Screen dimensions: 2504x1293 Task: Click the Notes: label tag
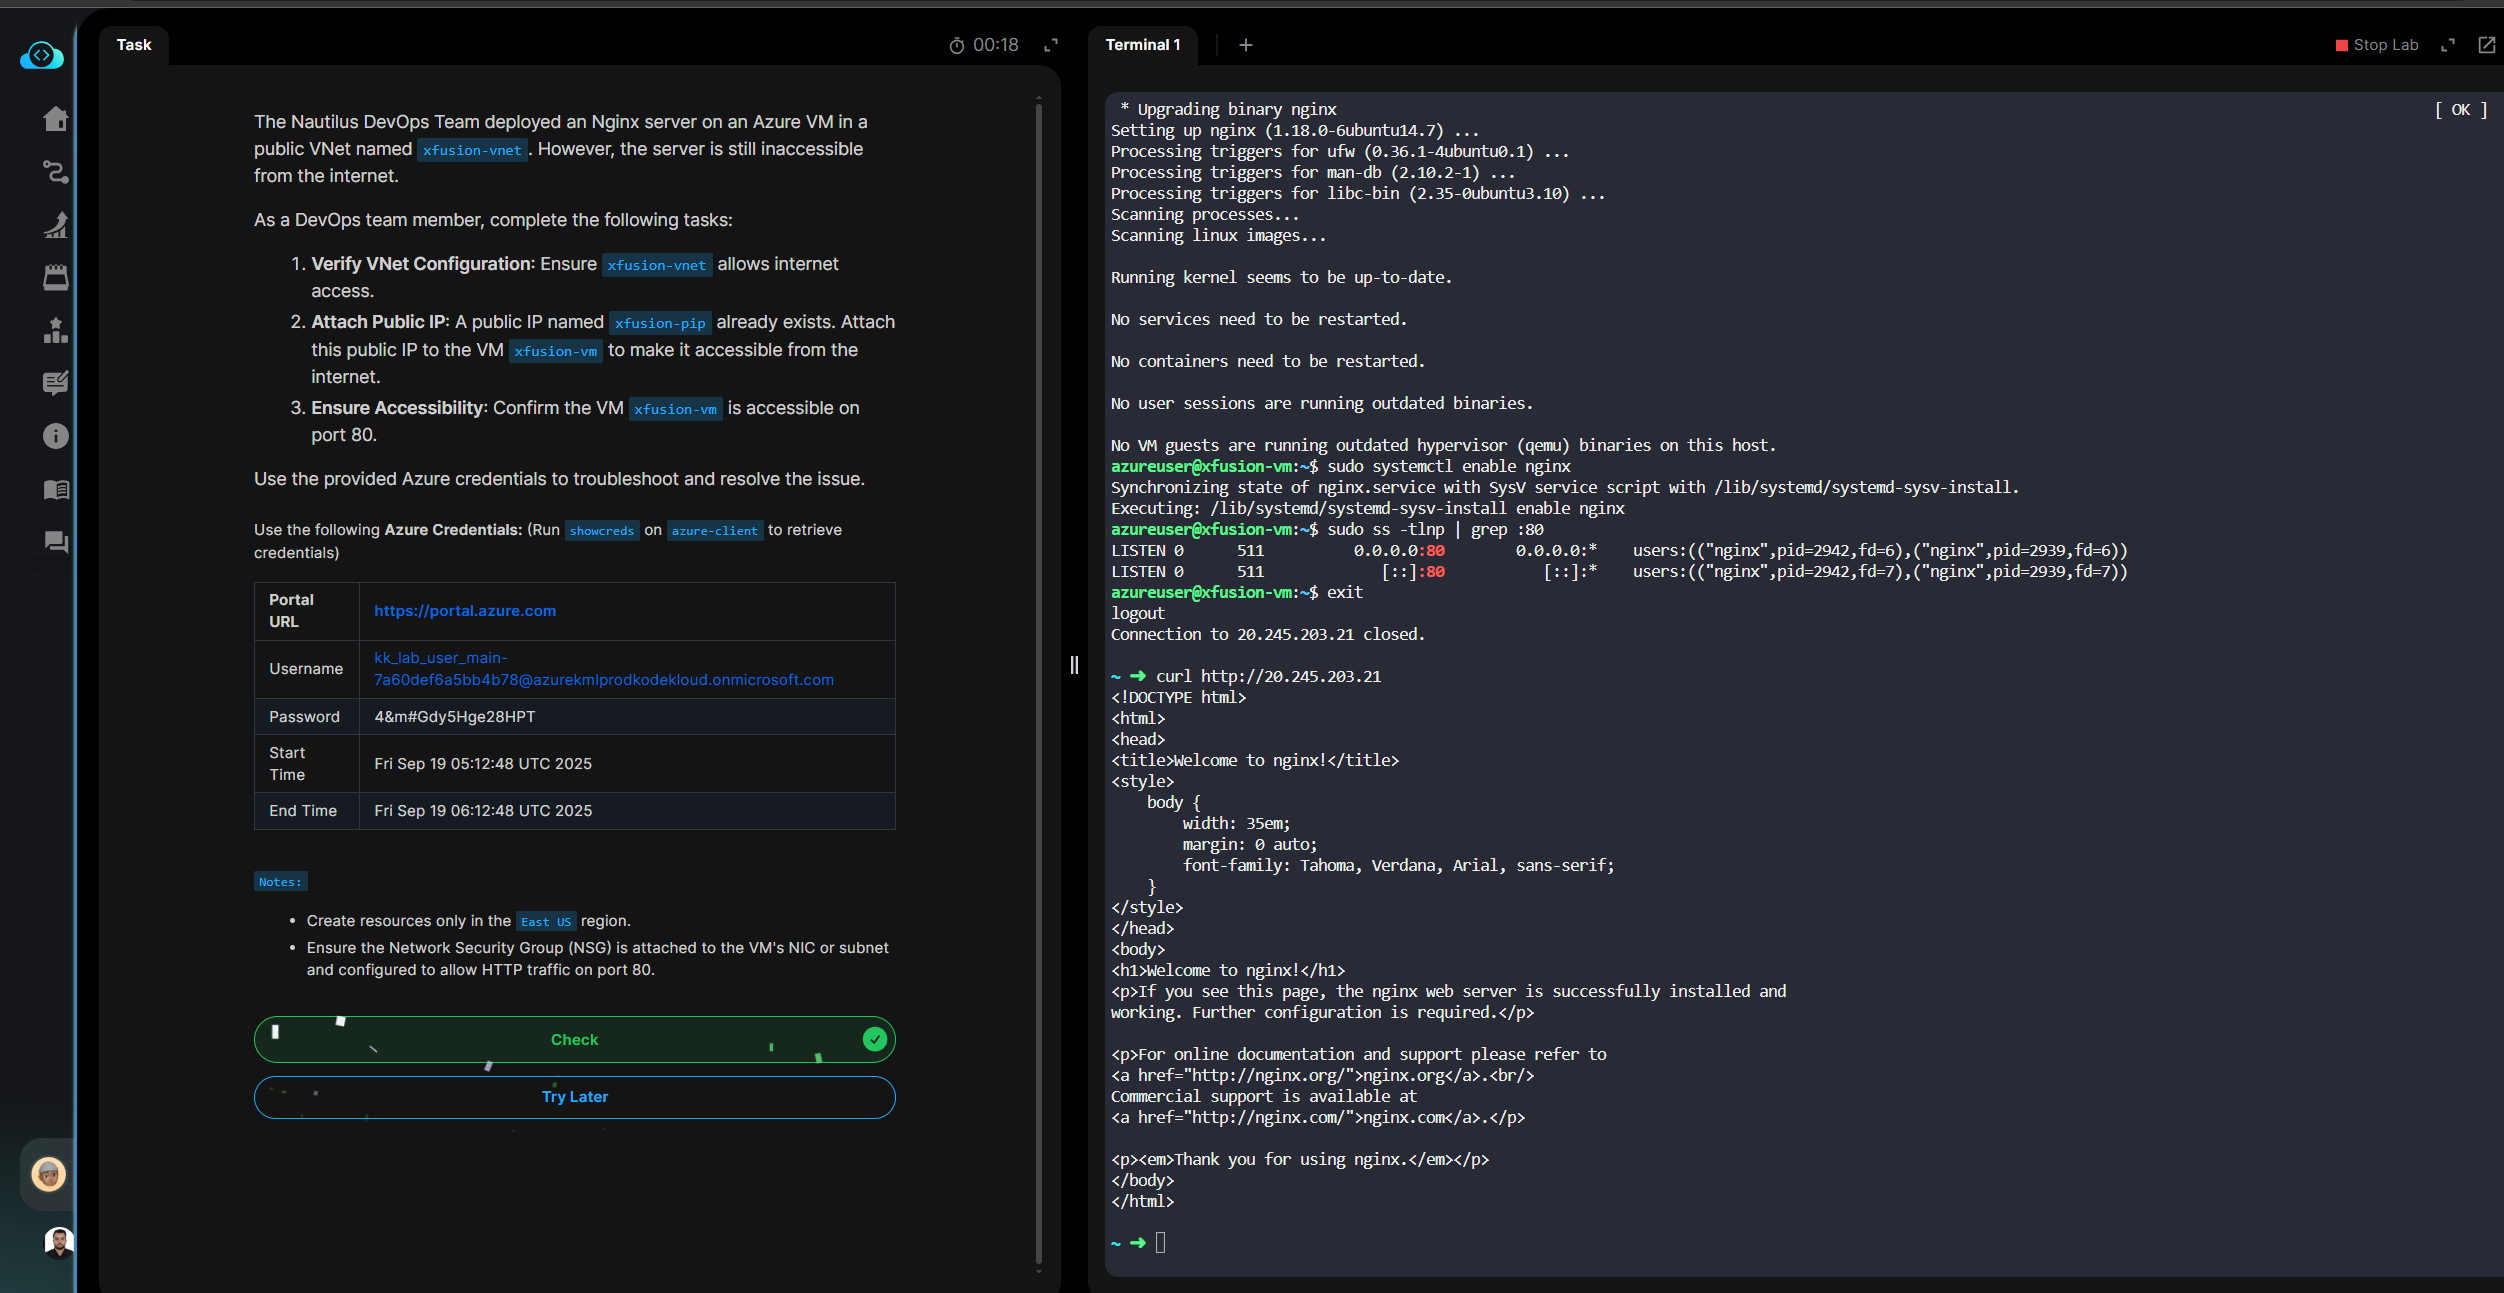click(x=280, y=882)
